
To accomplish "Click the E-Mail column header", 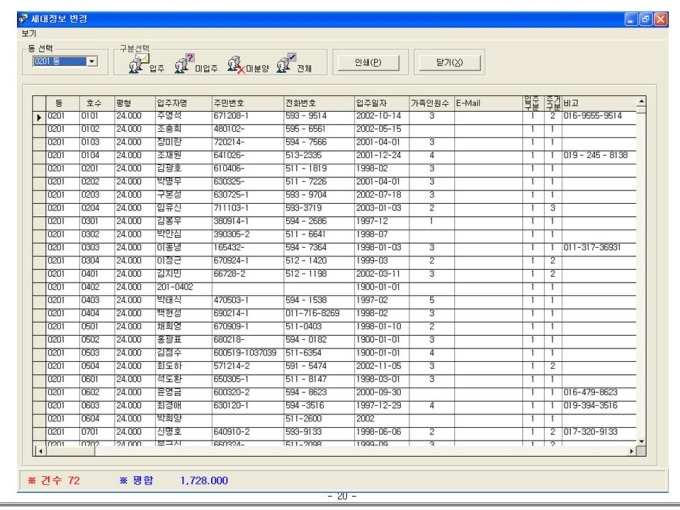I will pyautogui.click(x=488, y=103).
